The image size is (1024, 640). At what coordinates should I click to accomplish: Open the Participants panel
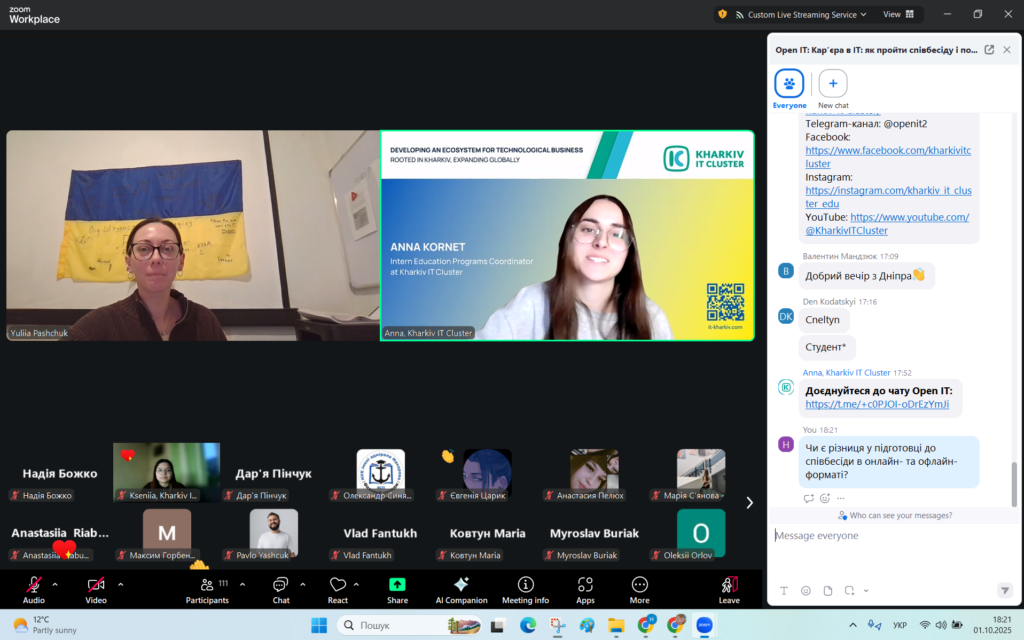206,587
